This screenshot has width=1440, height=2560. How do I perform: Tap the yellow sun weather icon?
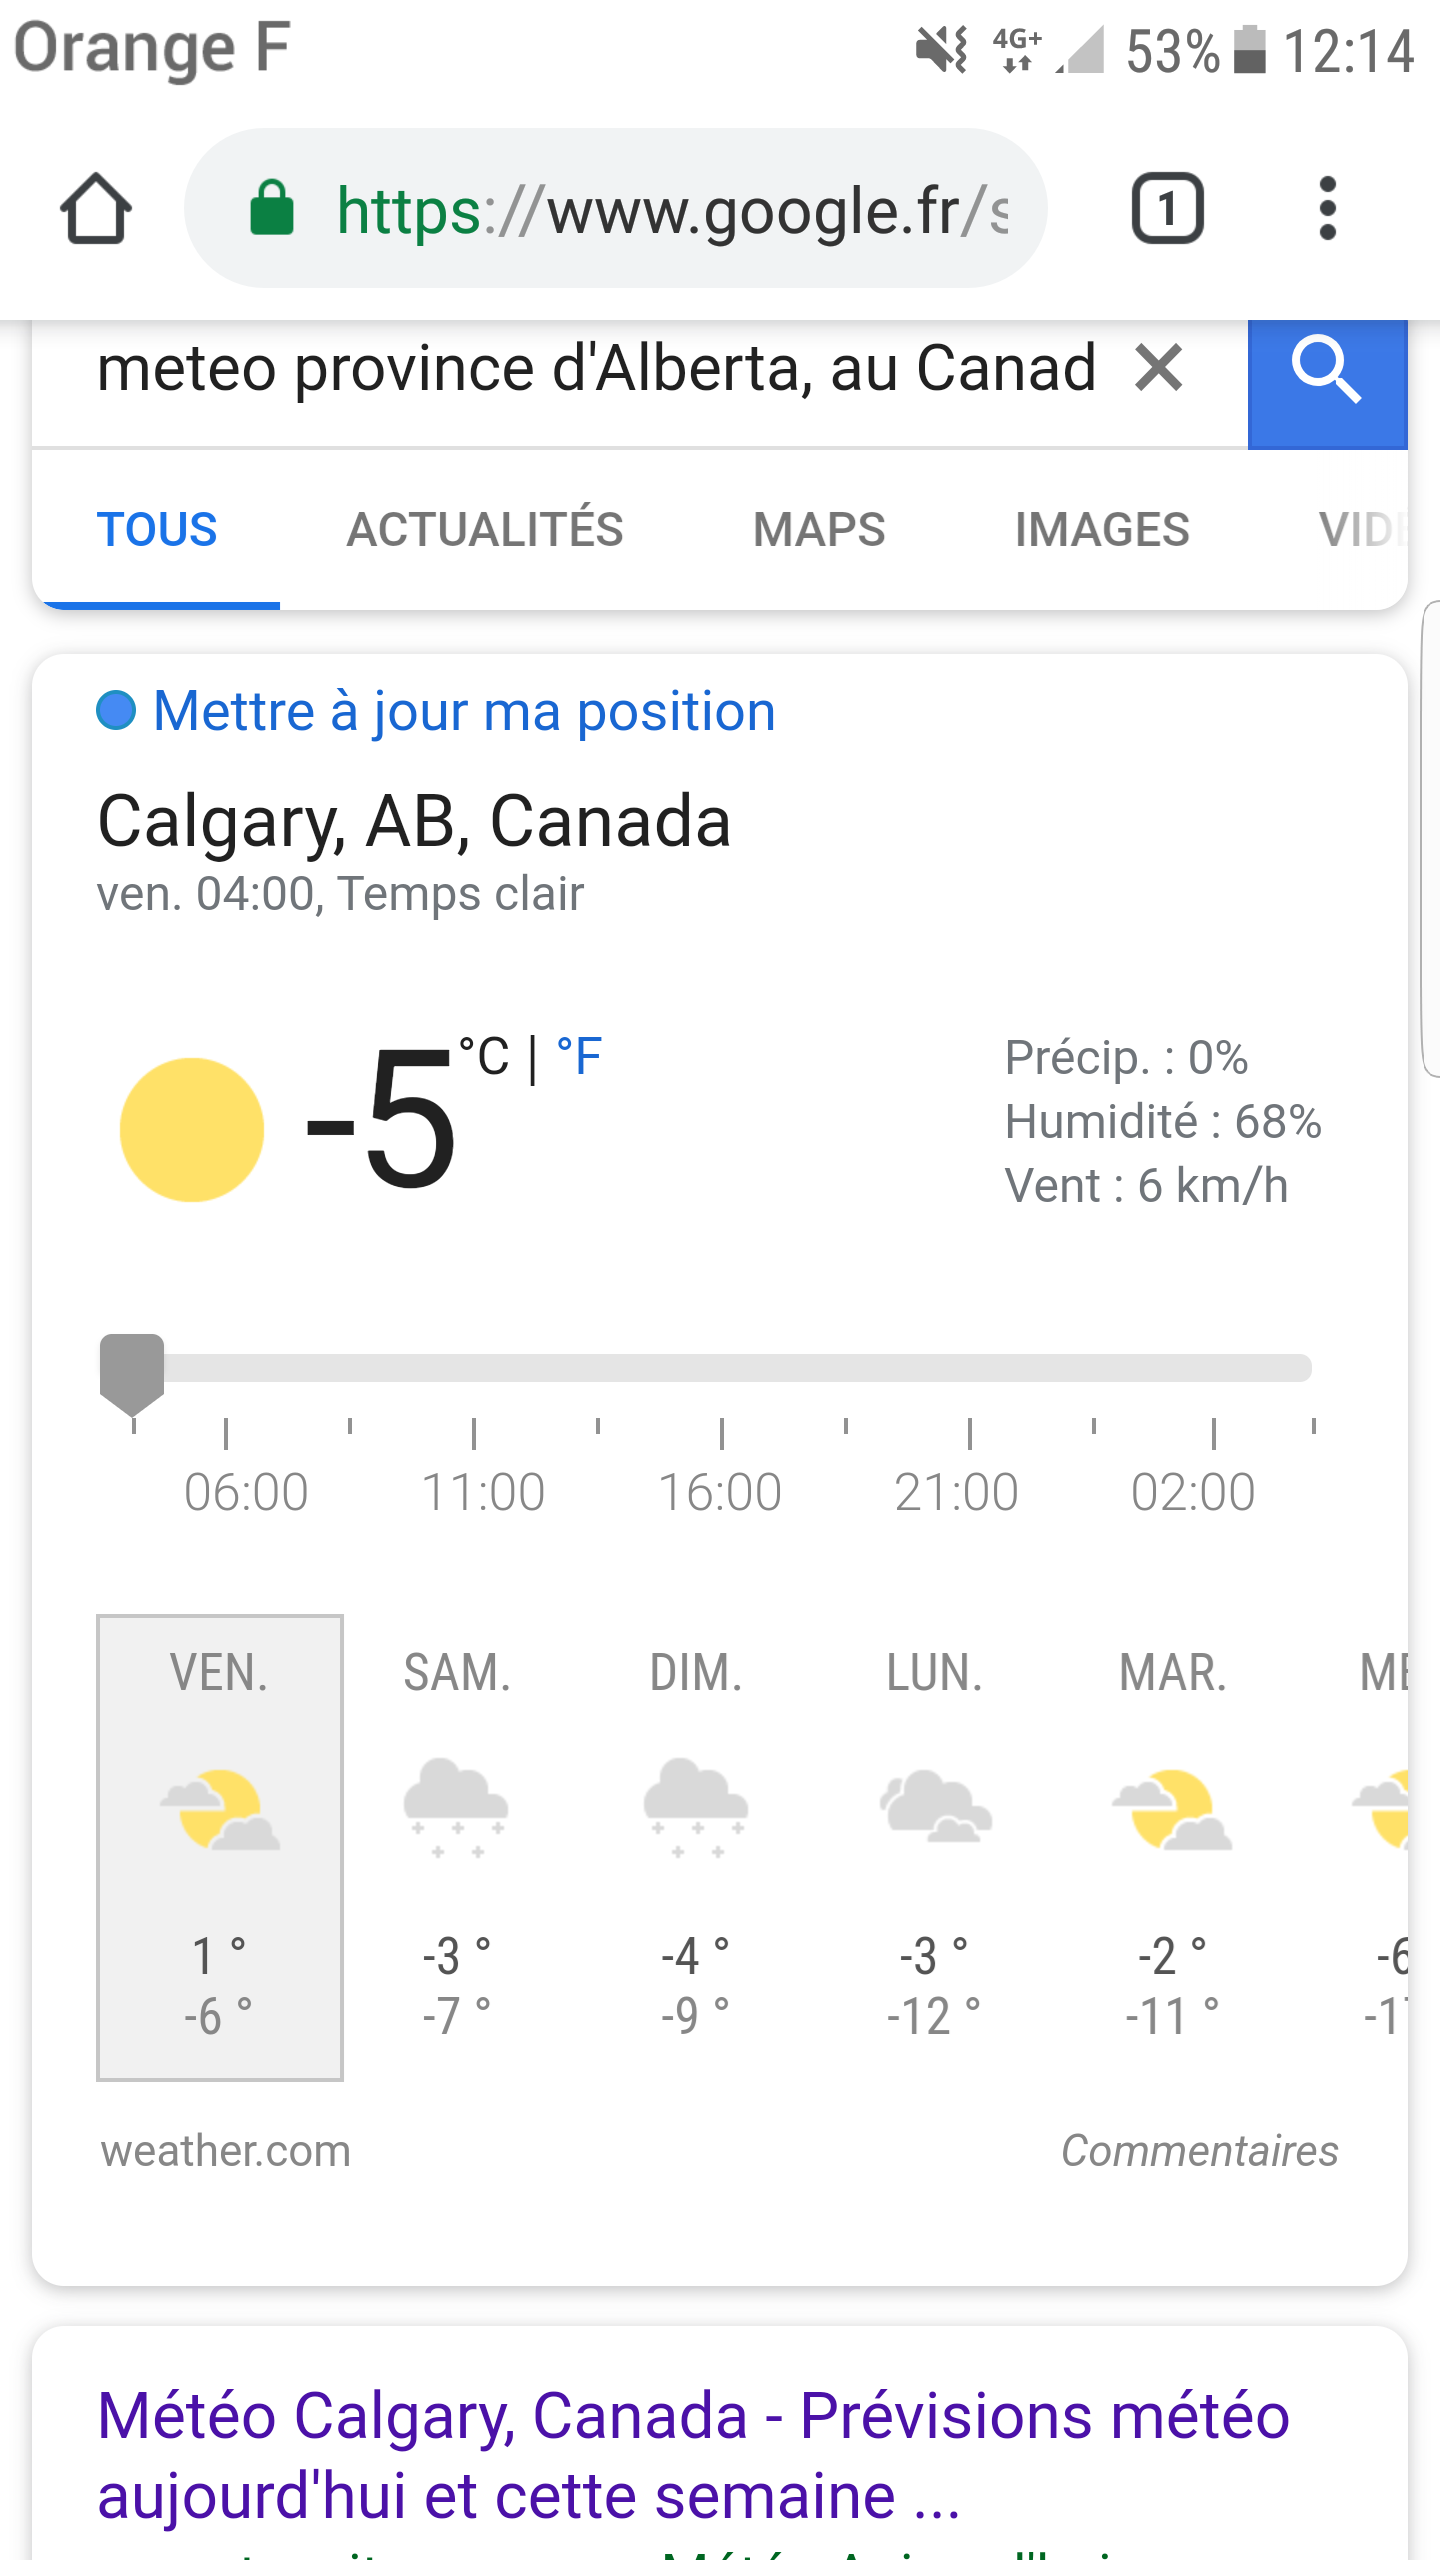tap(192, 1130)
